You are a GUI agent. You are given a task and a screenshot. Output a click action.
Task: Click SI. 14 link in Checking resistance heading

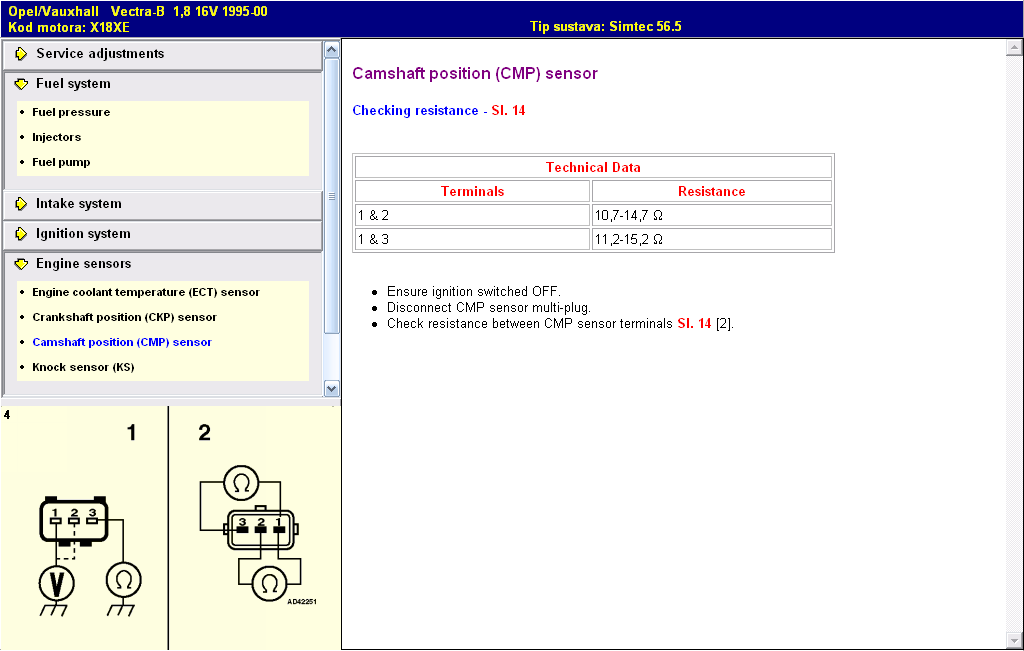pyautogui.click(x=508, y=110)
